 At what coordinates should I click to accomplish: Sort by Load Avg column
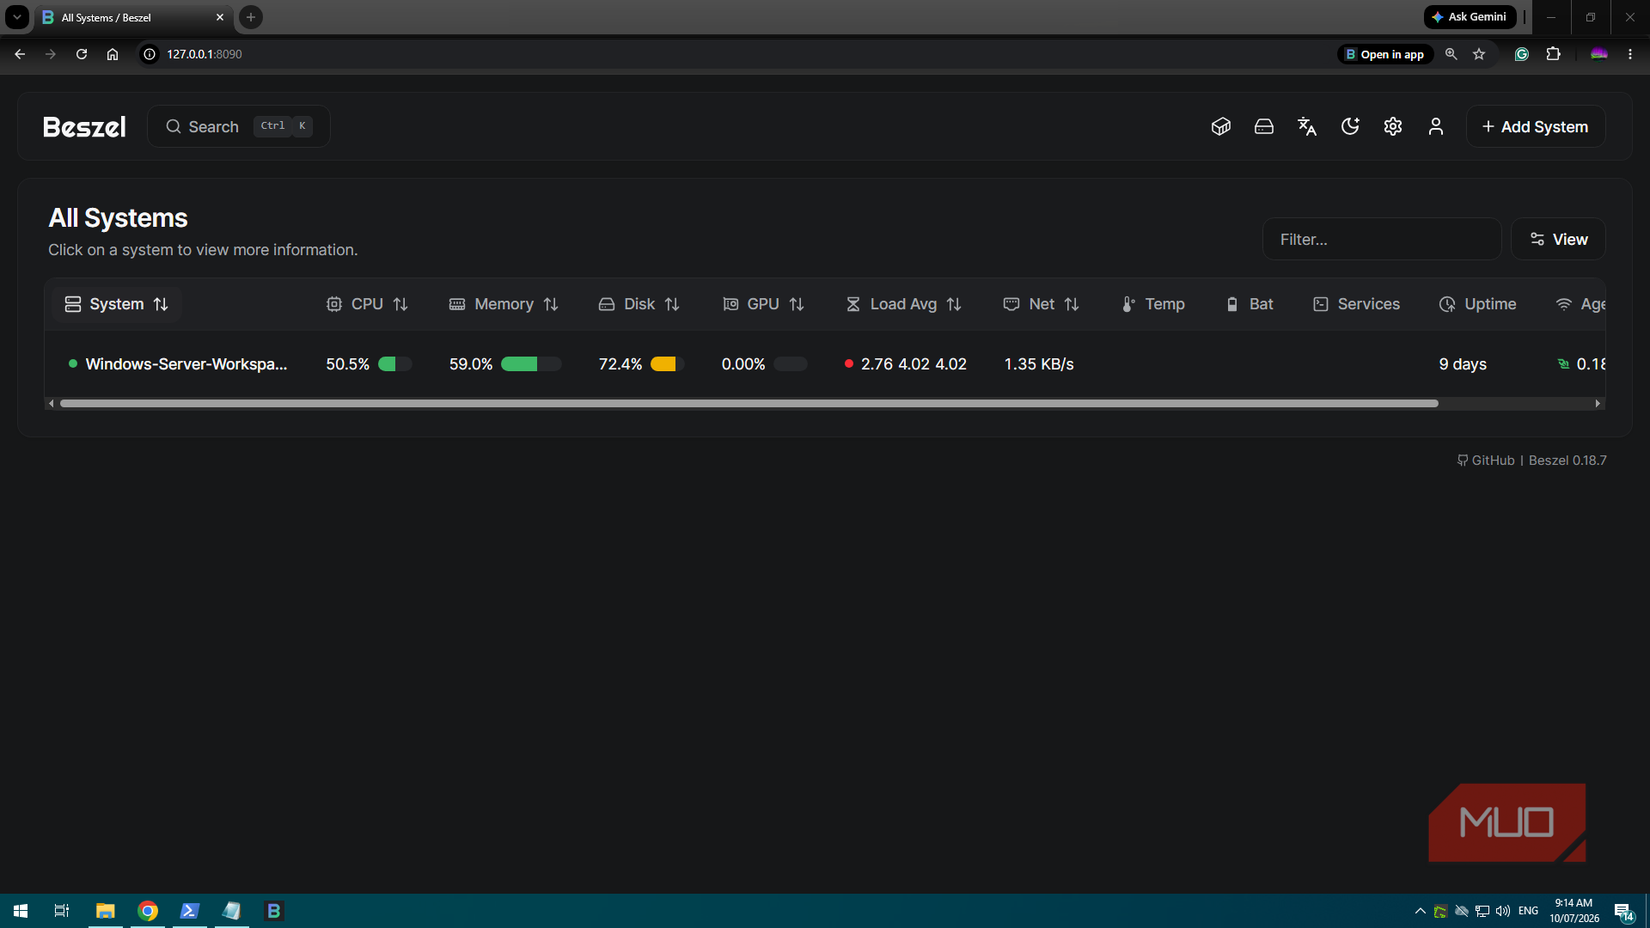click(904, 304)
